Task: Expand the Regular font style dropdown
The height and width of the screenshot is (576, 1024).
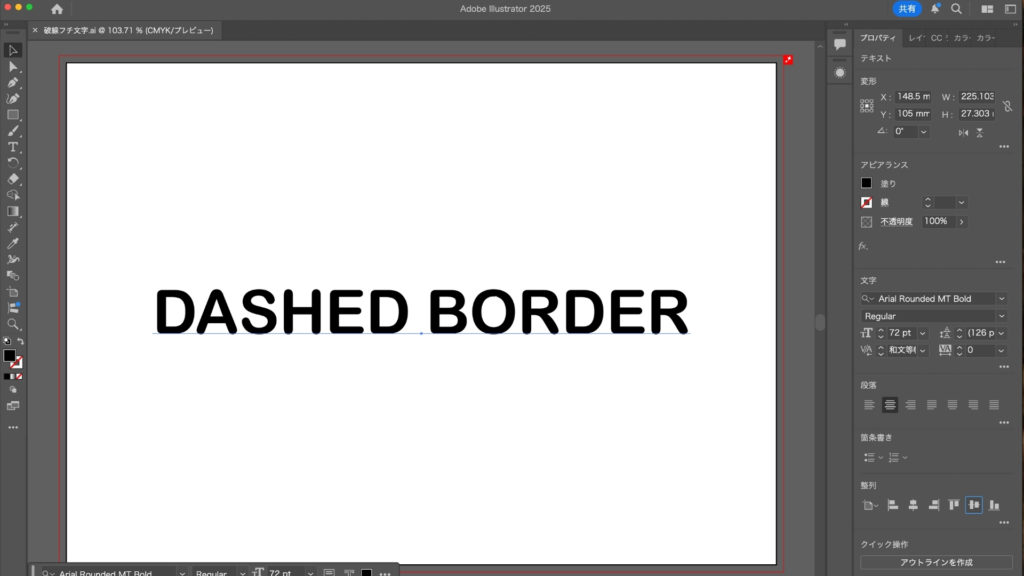Action: coord(1001,316)
